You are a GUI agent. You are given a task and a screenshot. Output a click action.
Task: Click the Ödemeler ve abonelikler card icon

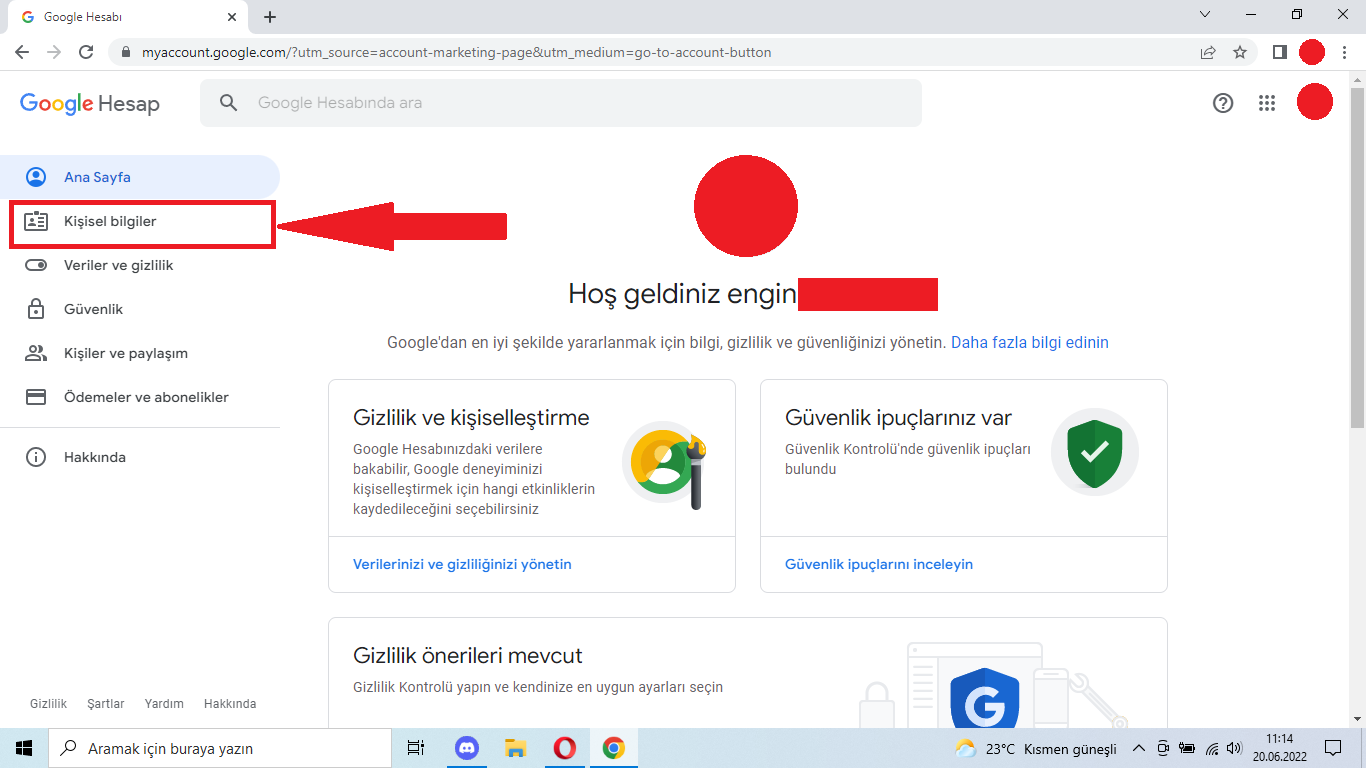36,397
